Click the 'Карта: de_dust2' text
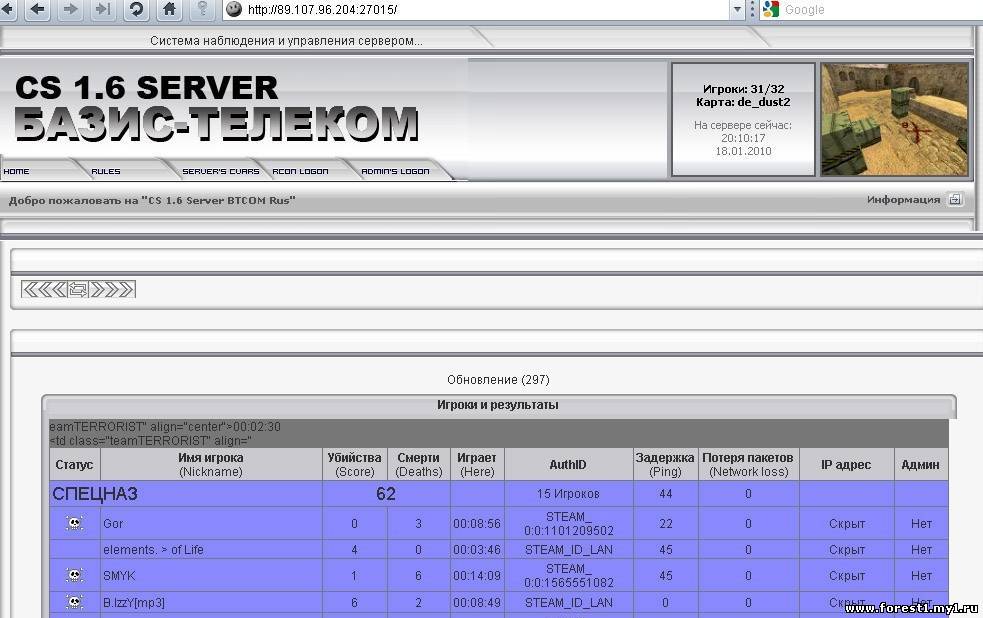The image size is (983, 618). [x=744, y=102]
